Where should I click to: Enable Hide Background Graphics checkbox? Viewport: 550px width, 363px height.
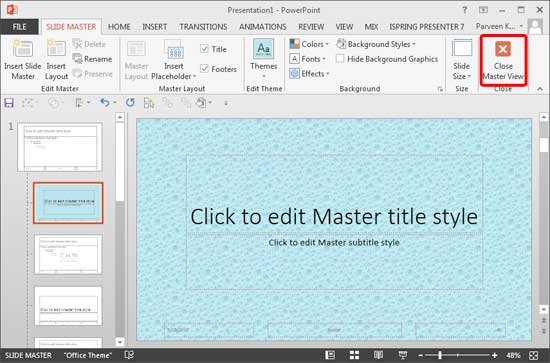[x=340, y=59]
